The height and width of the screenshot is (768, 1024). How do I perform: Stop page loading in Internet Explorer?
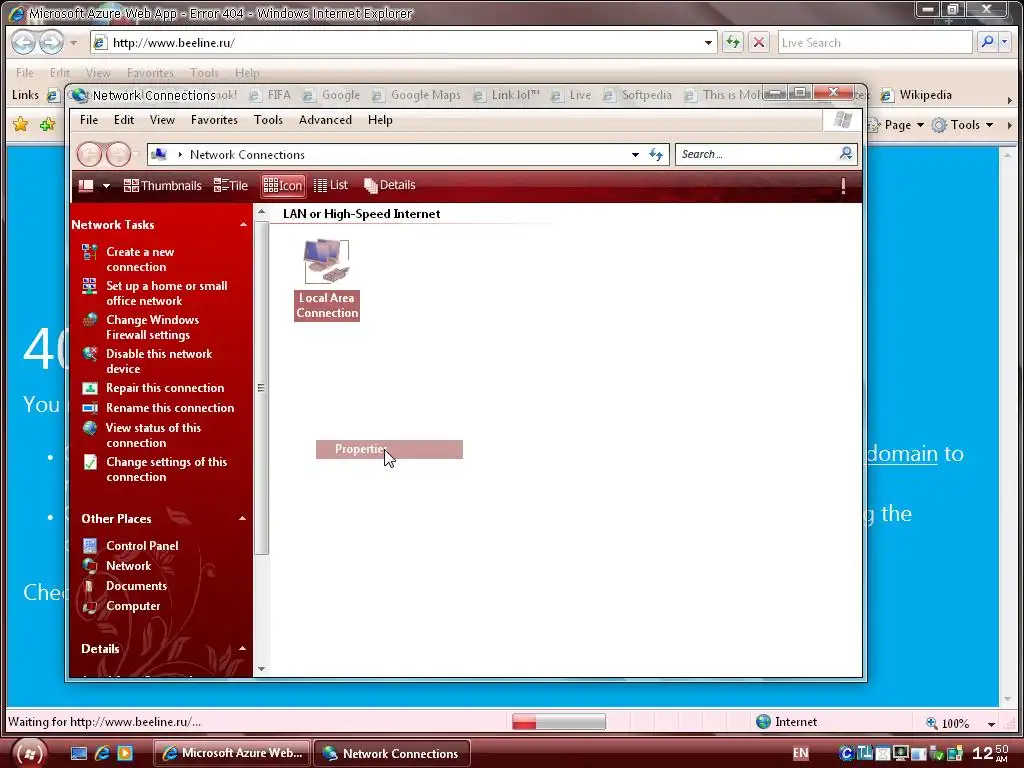pos(759,43)
